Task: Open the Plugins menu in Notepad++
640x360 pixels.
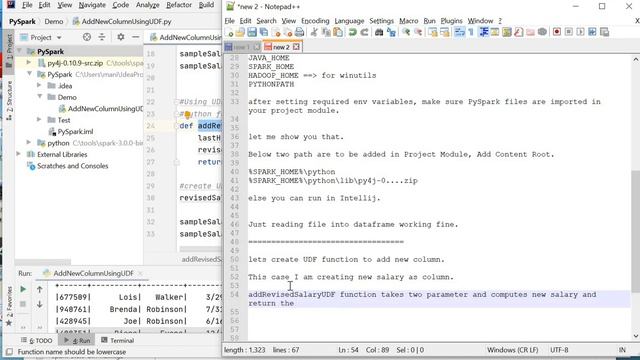Action: [x=451, y=21]
